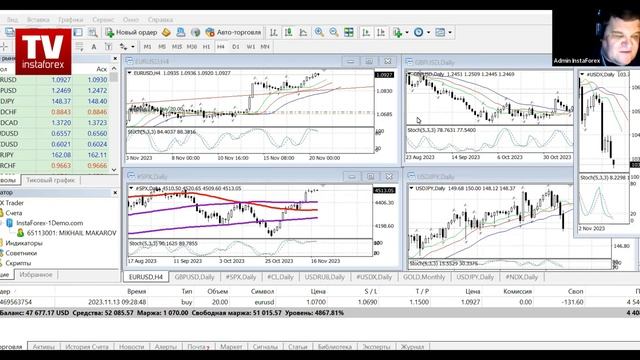Click the blue person icon beside MetaEditor

(x=180, y=32)
